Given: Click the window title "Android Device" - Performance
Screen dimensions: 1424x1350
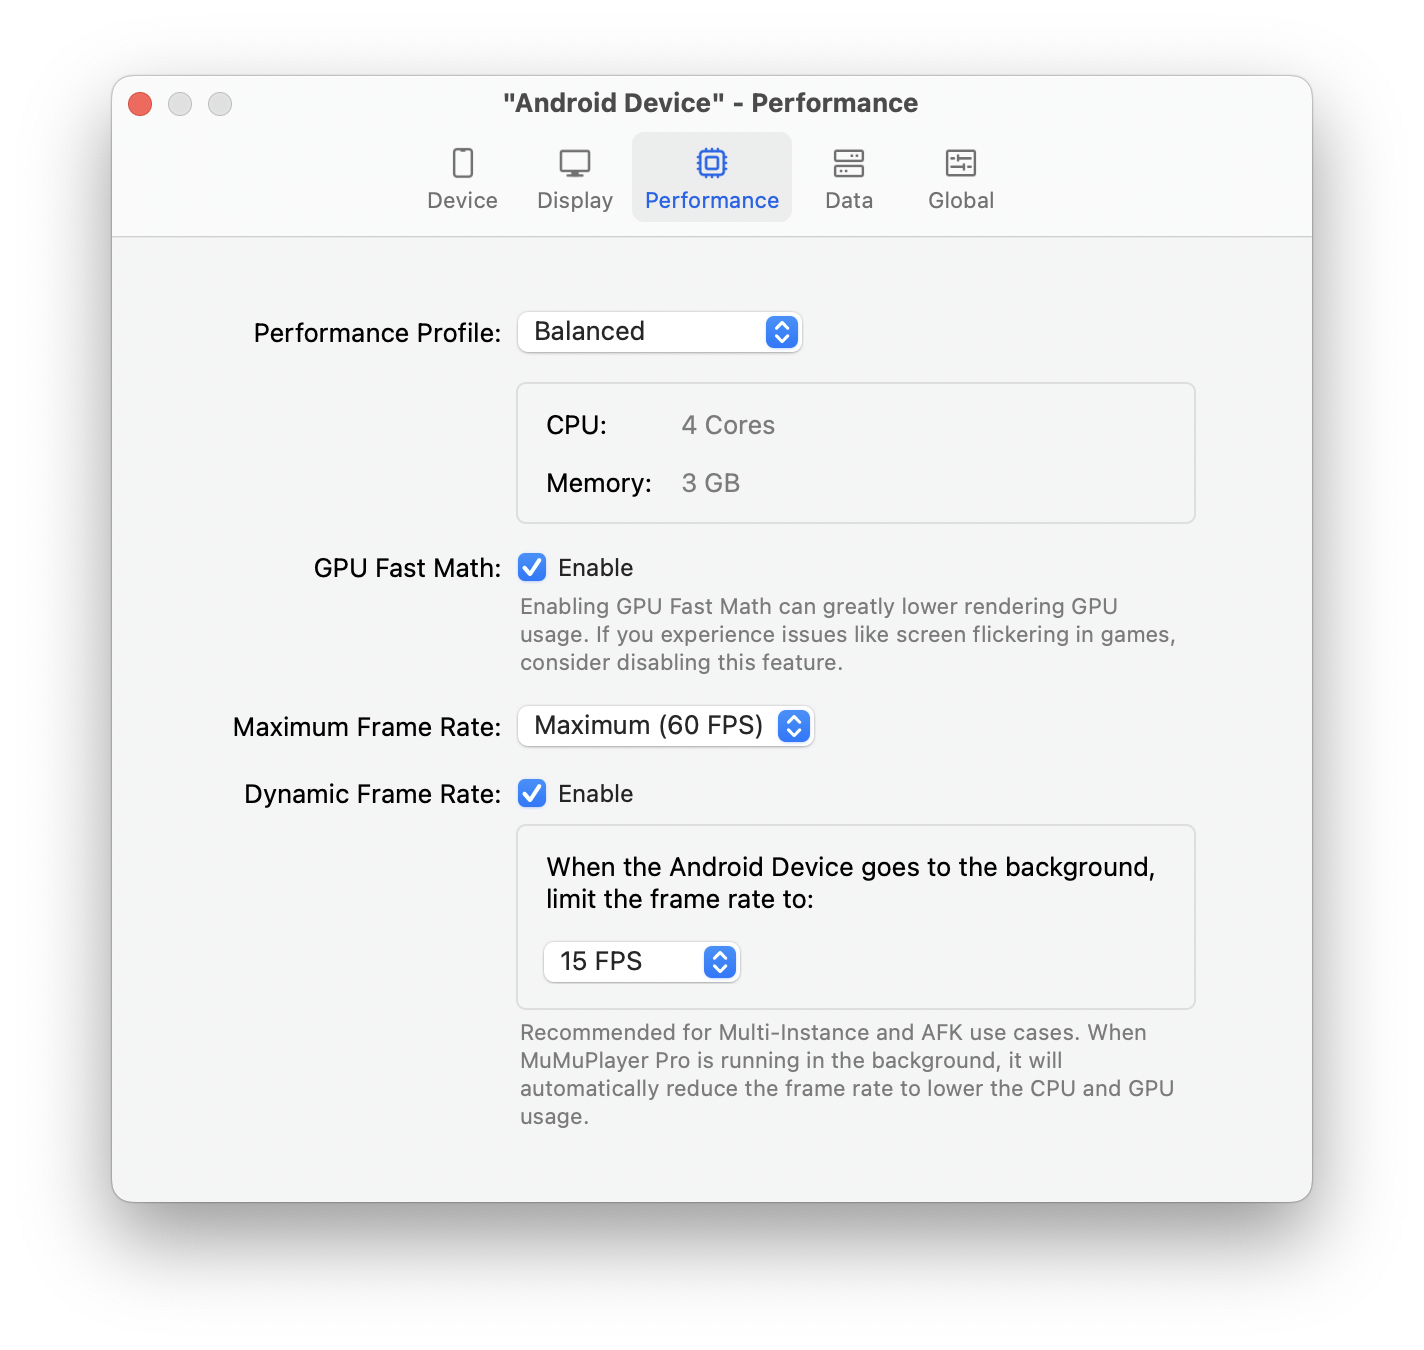Looking at the screenshot, I should pos(710,103).
